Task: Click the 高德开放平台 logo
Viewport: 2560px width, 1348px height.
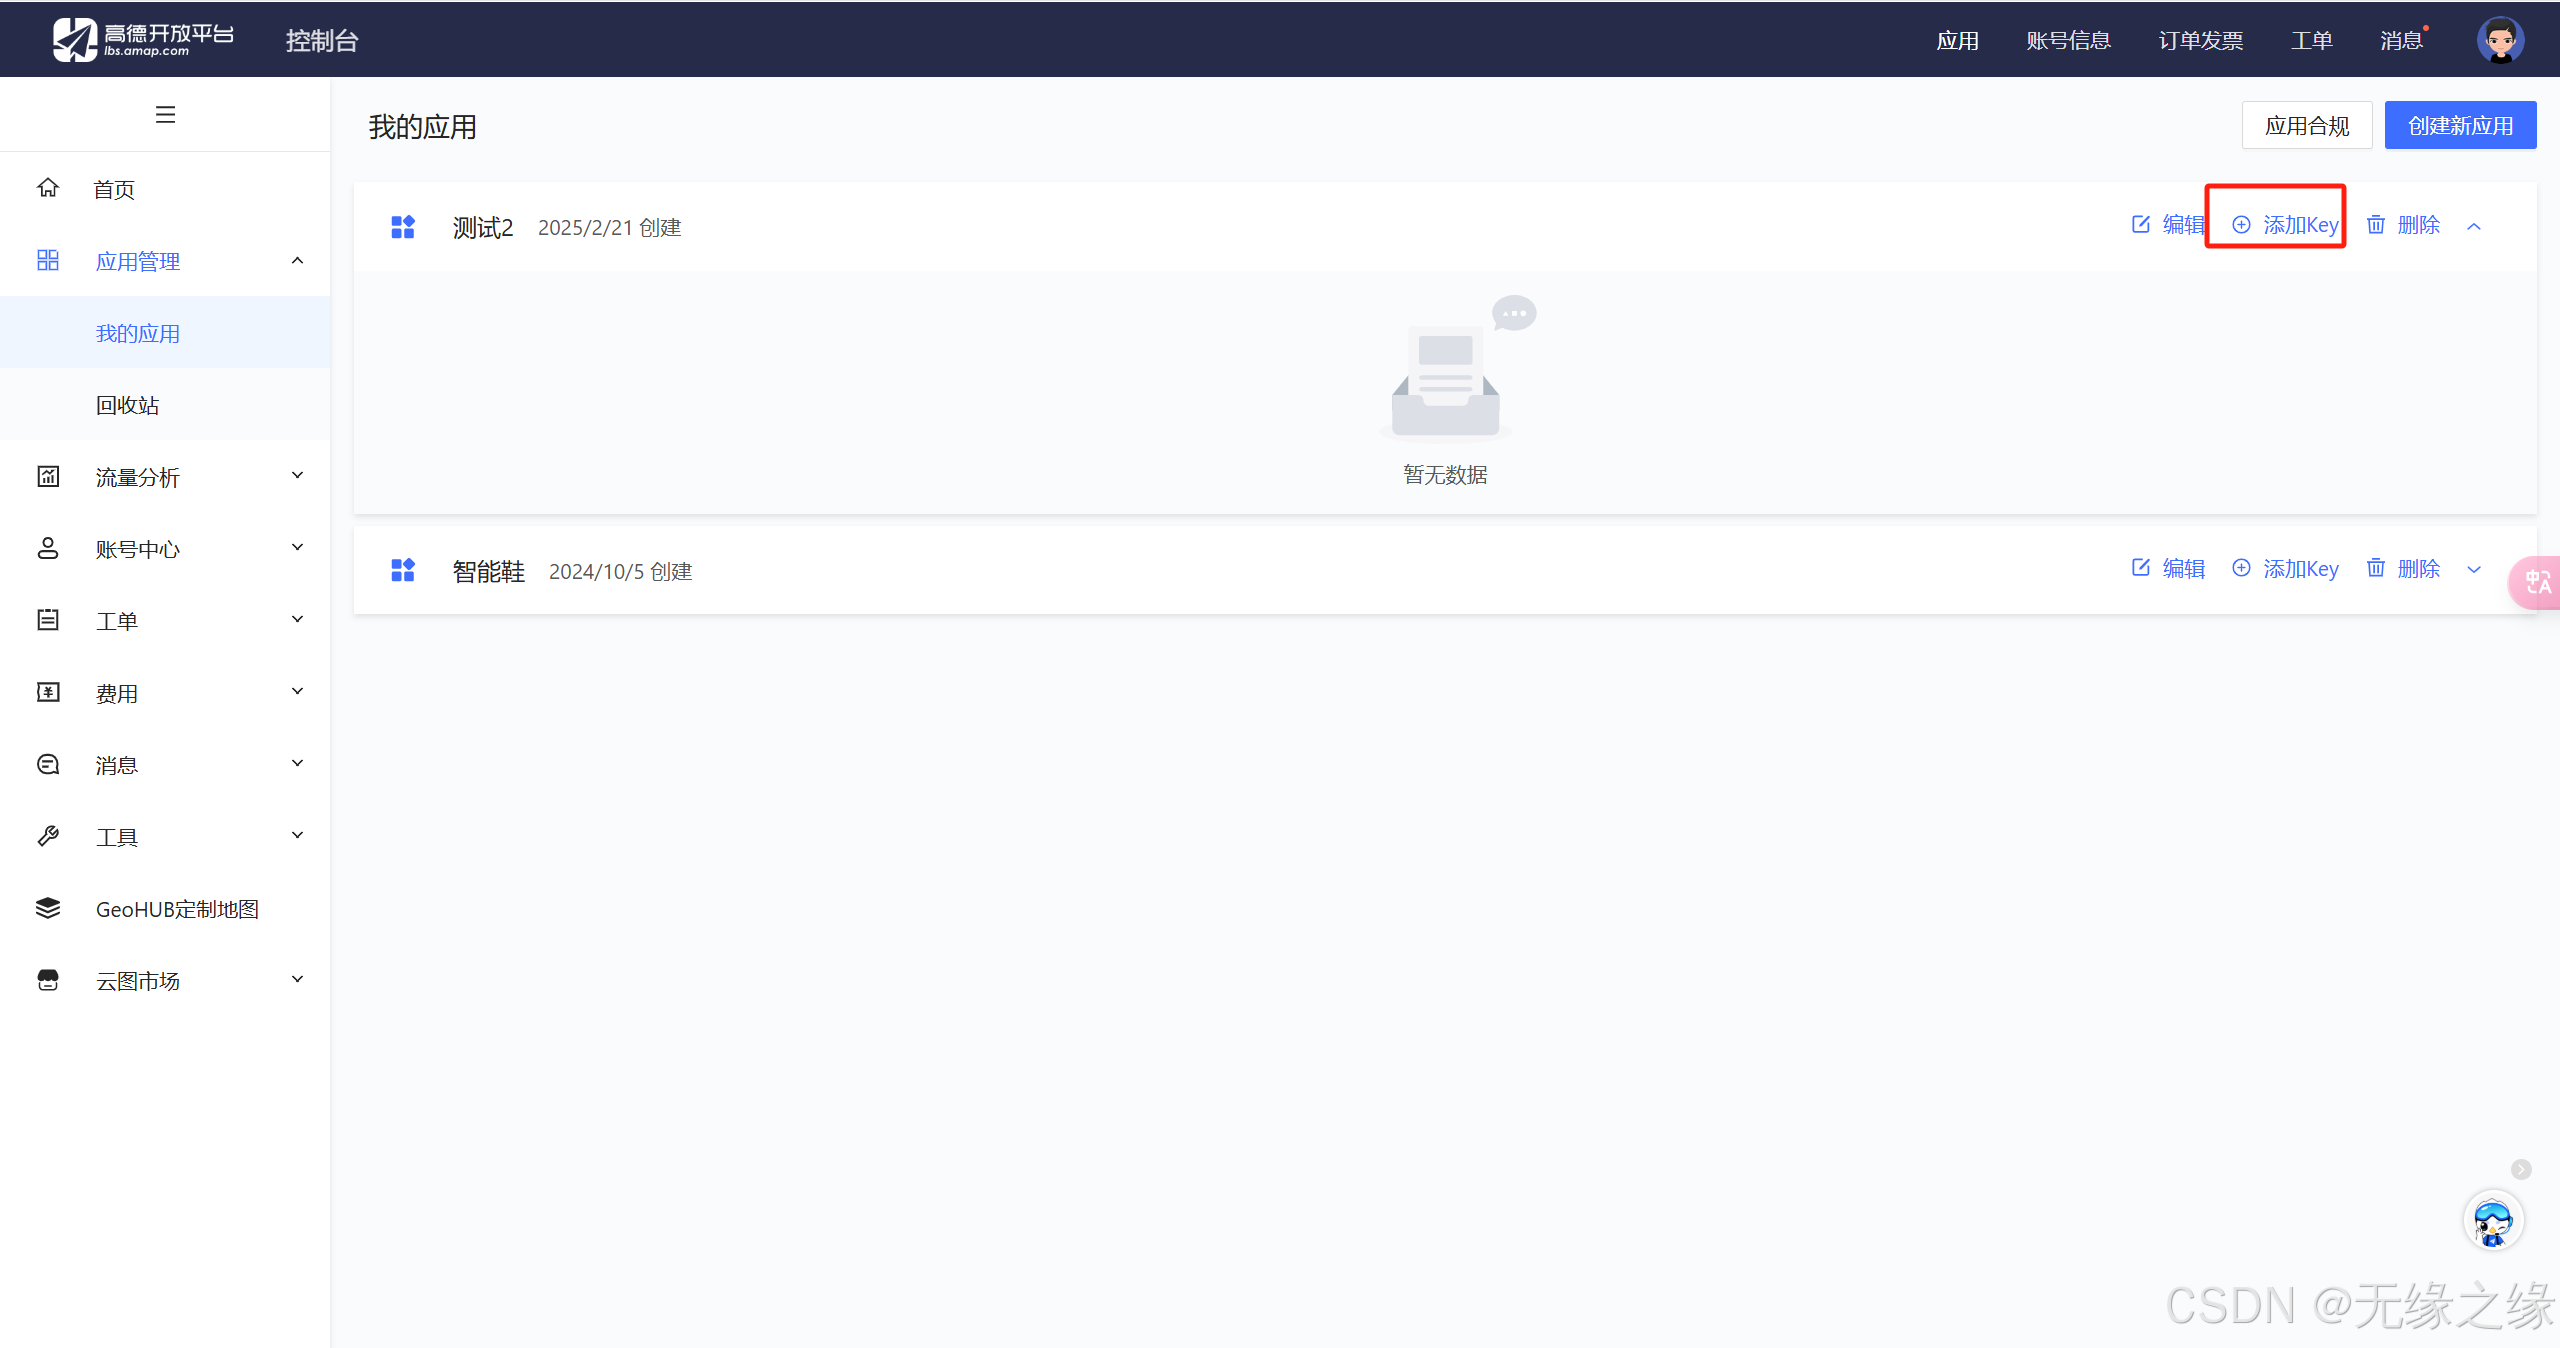Action: coord(144,40)
